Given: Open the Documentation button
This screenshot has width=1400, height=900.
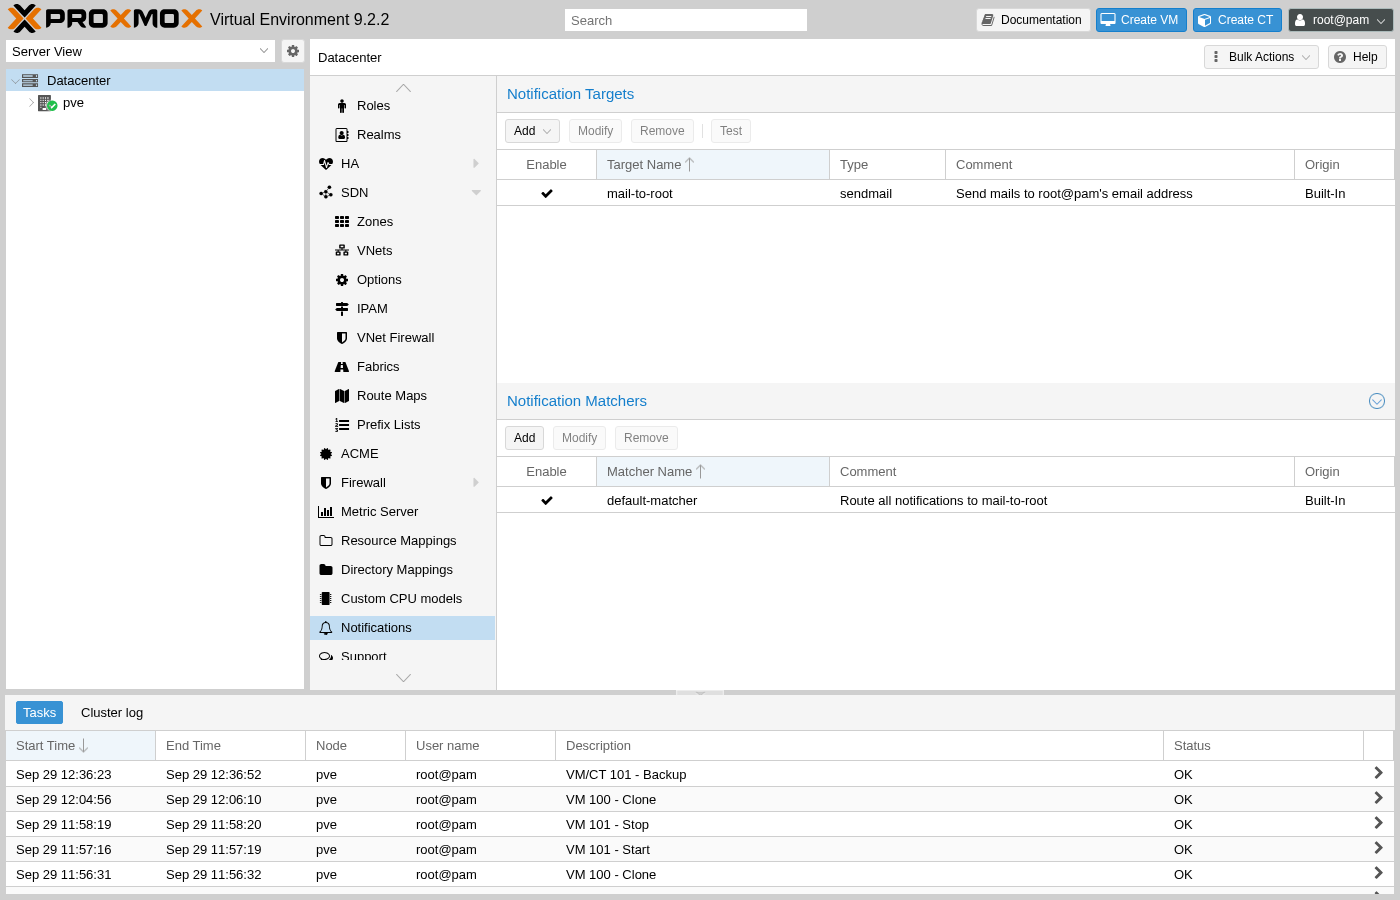Looking at the screenshot, I should coord(1033,20).
